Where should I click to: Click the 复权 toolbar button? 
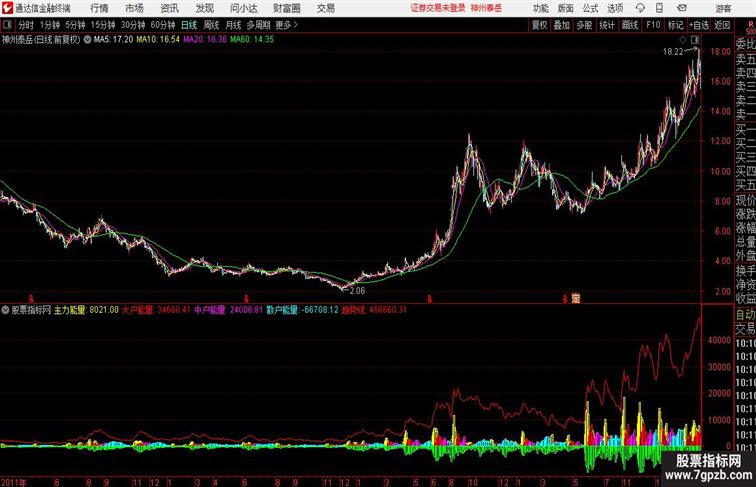539,25
